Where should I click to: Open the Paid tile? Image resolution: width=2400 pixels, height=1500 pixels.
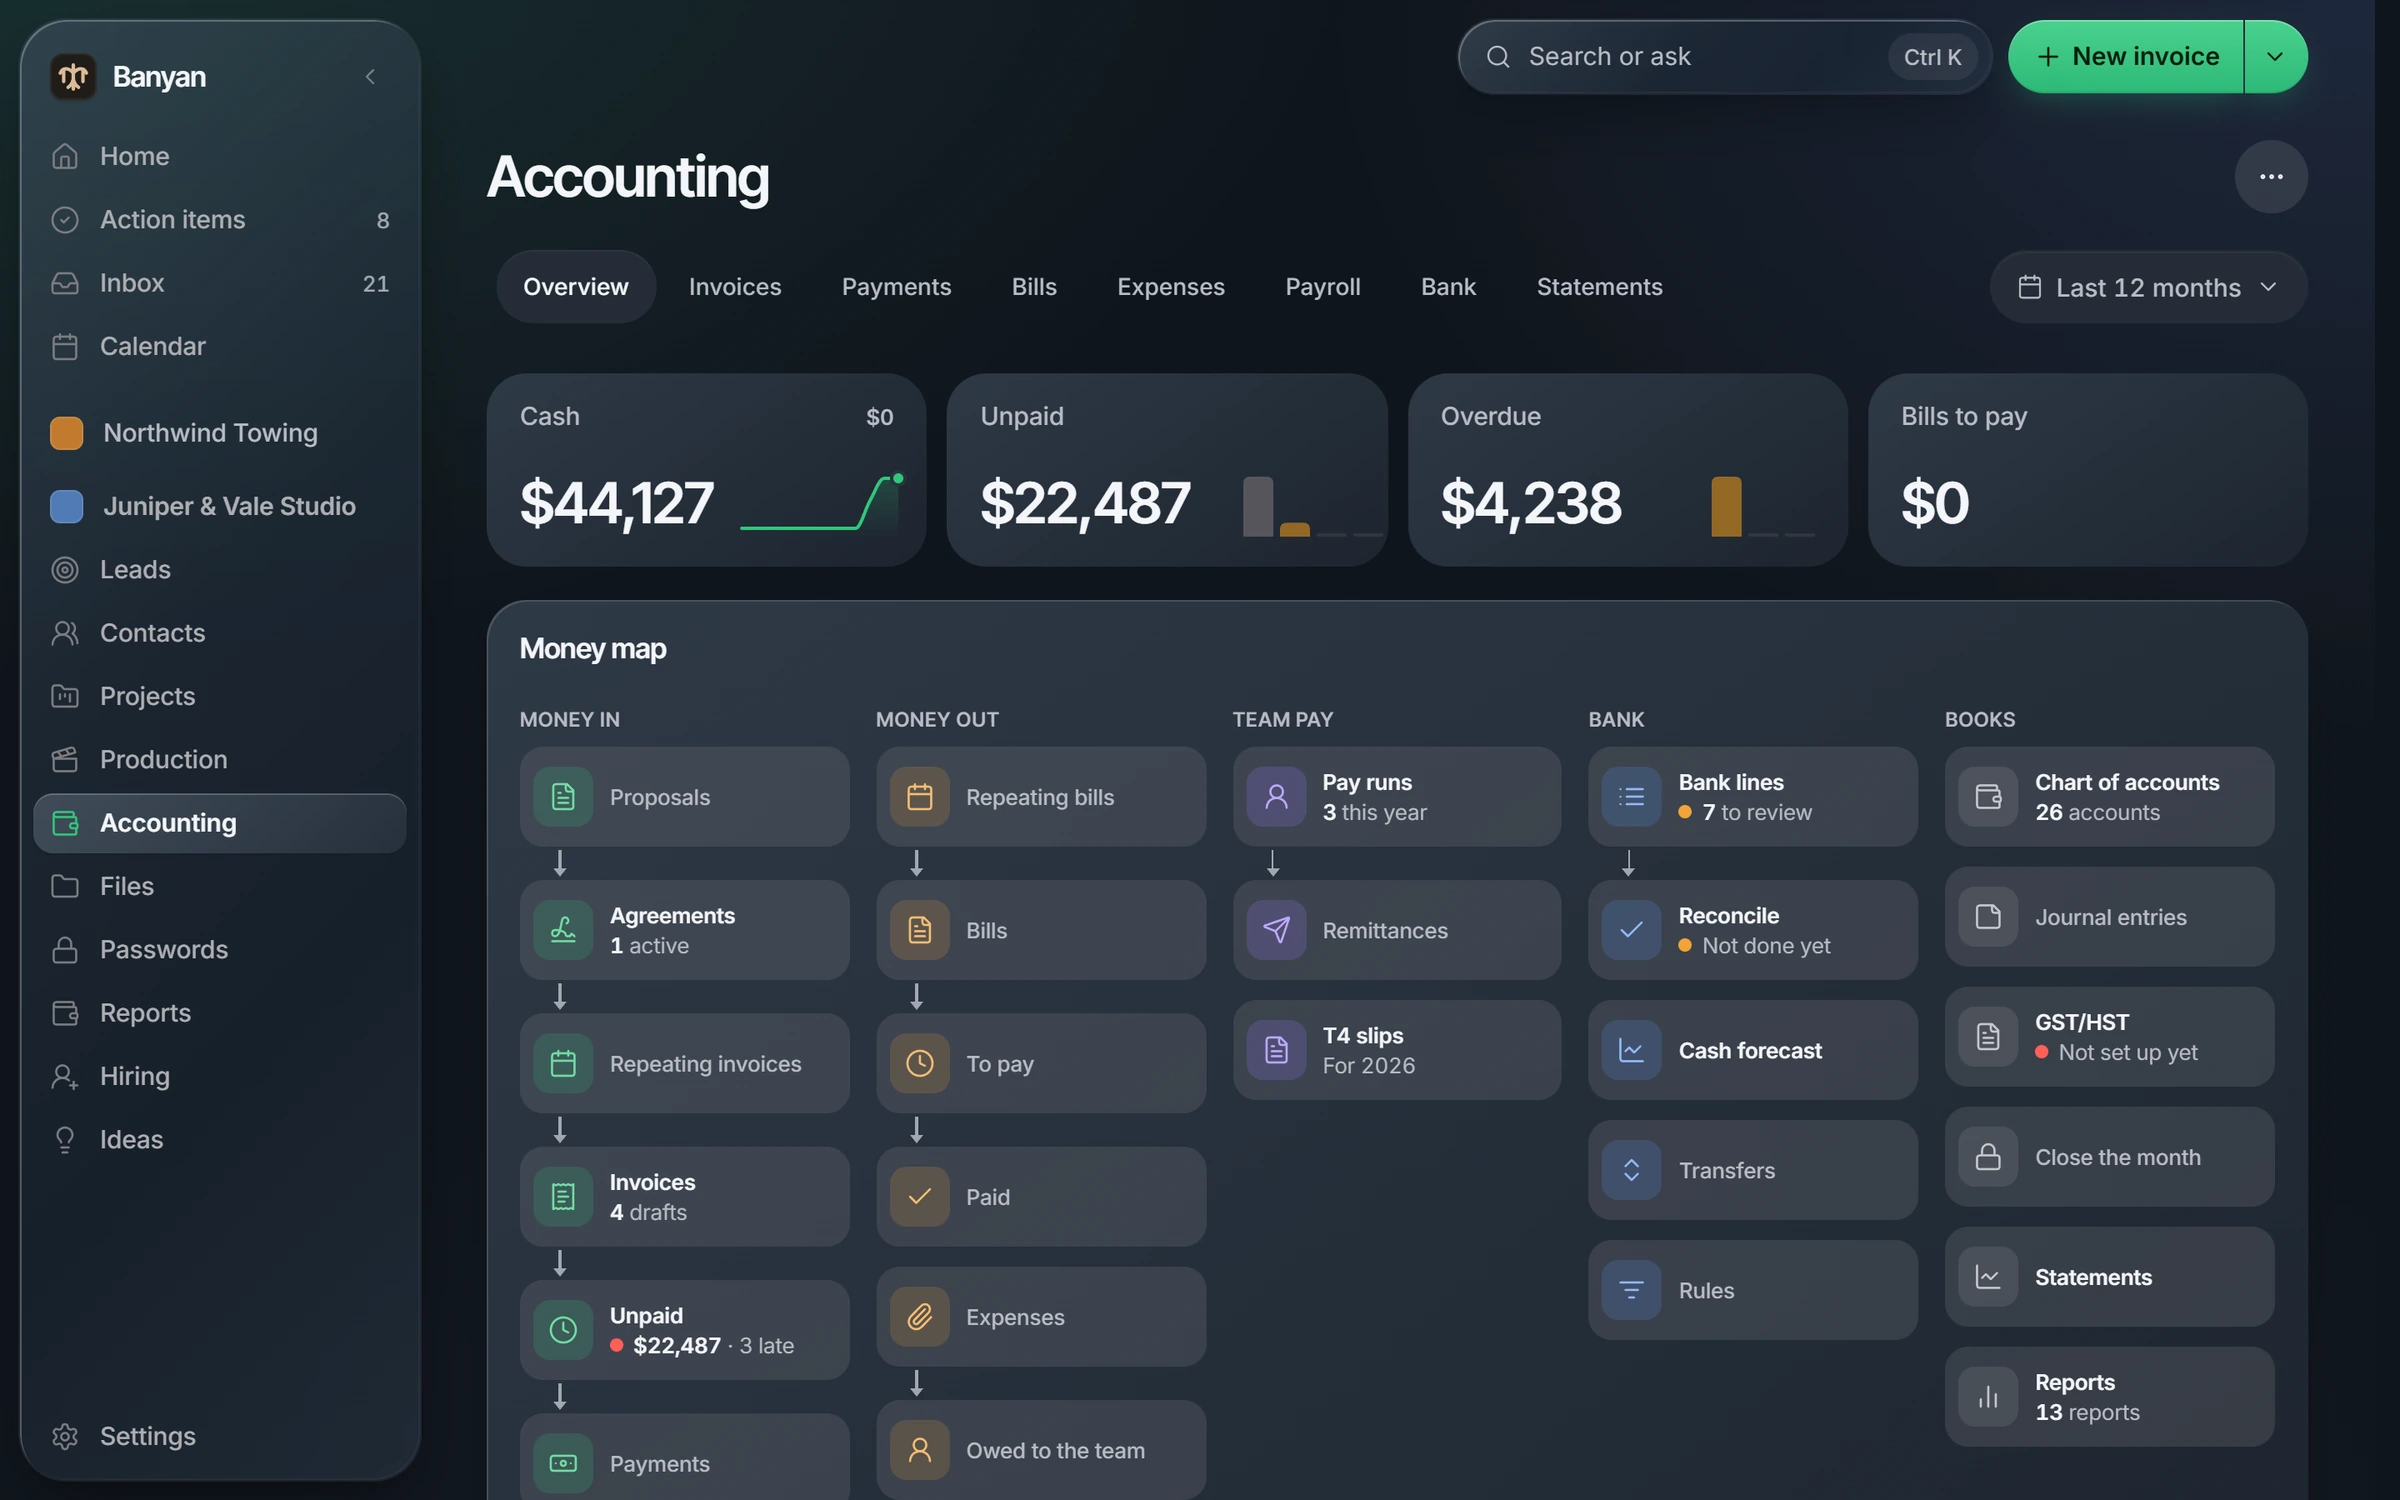pyautogui.click(x=1041, y=1197)
